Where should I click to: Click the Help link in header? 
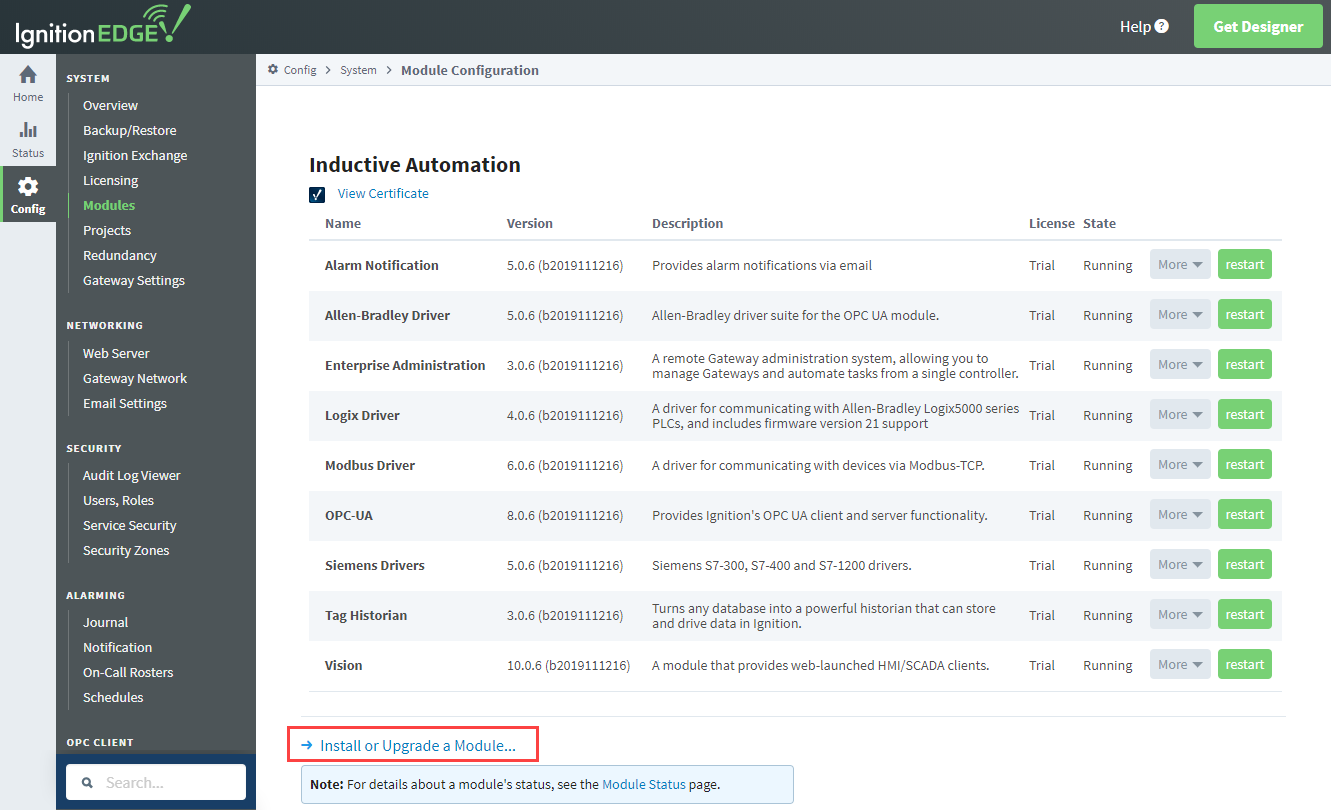click(x=1135, y=27)
